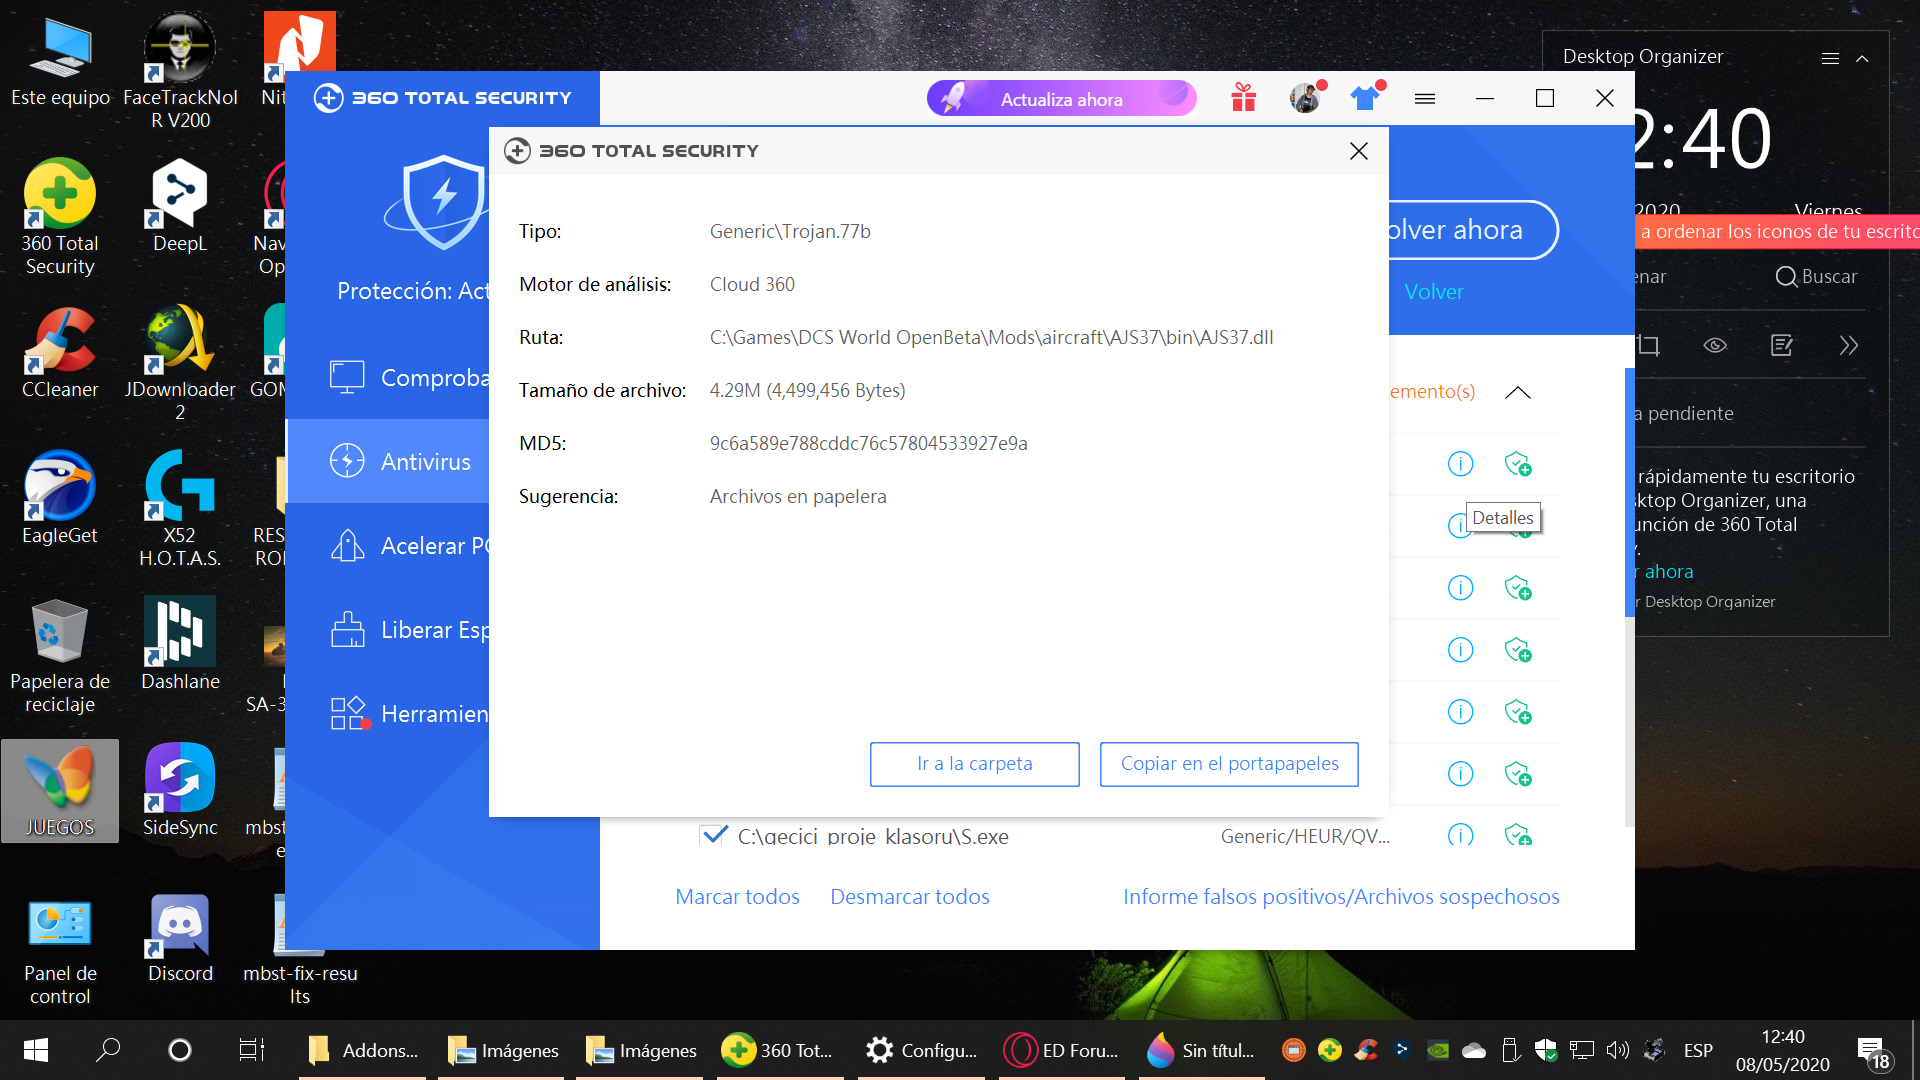Viewport: 1920px width, 1080px height.
Task: Click the 'Actualiza ahora' upgrade button
Action: click(1061, 98)
